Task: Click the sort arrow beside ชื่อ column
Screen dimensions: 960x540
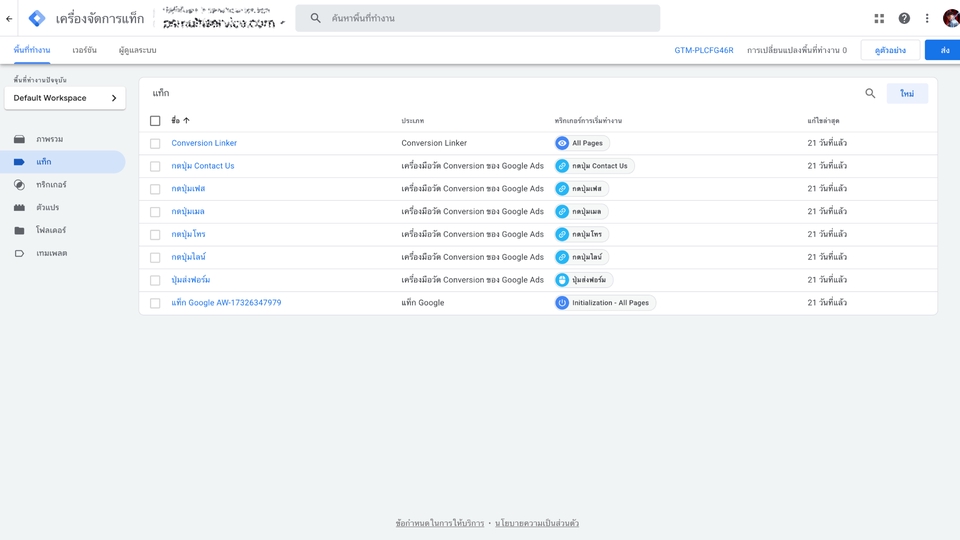Action: pos(187,121)
